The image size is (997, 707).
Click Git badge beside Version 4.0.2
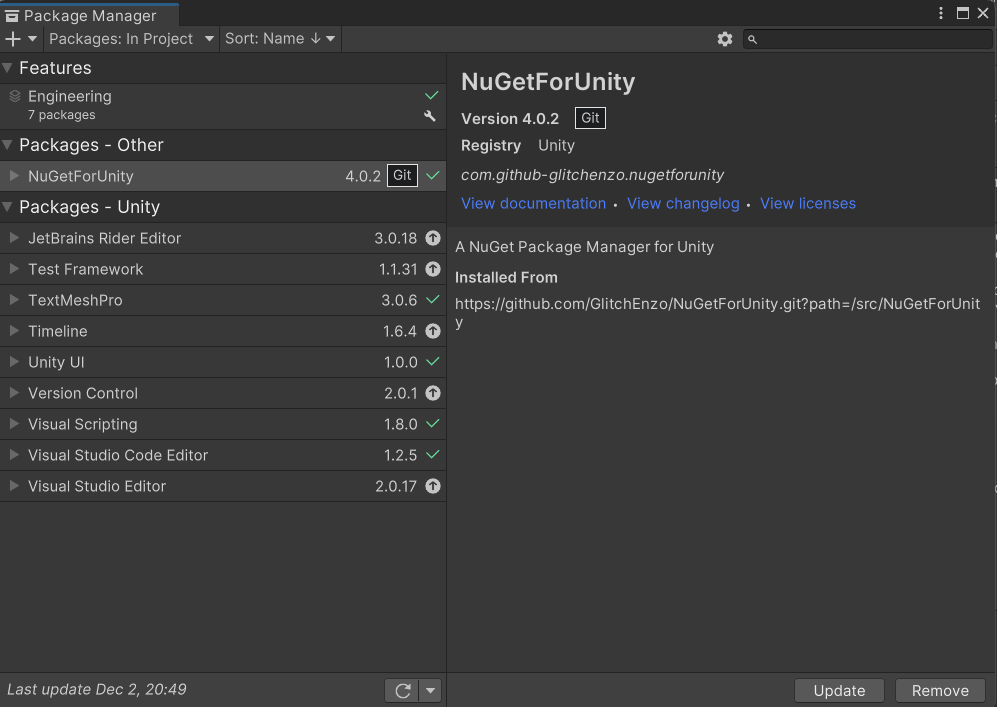590,118
